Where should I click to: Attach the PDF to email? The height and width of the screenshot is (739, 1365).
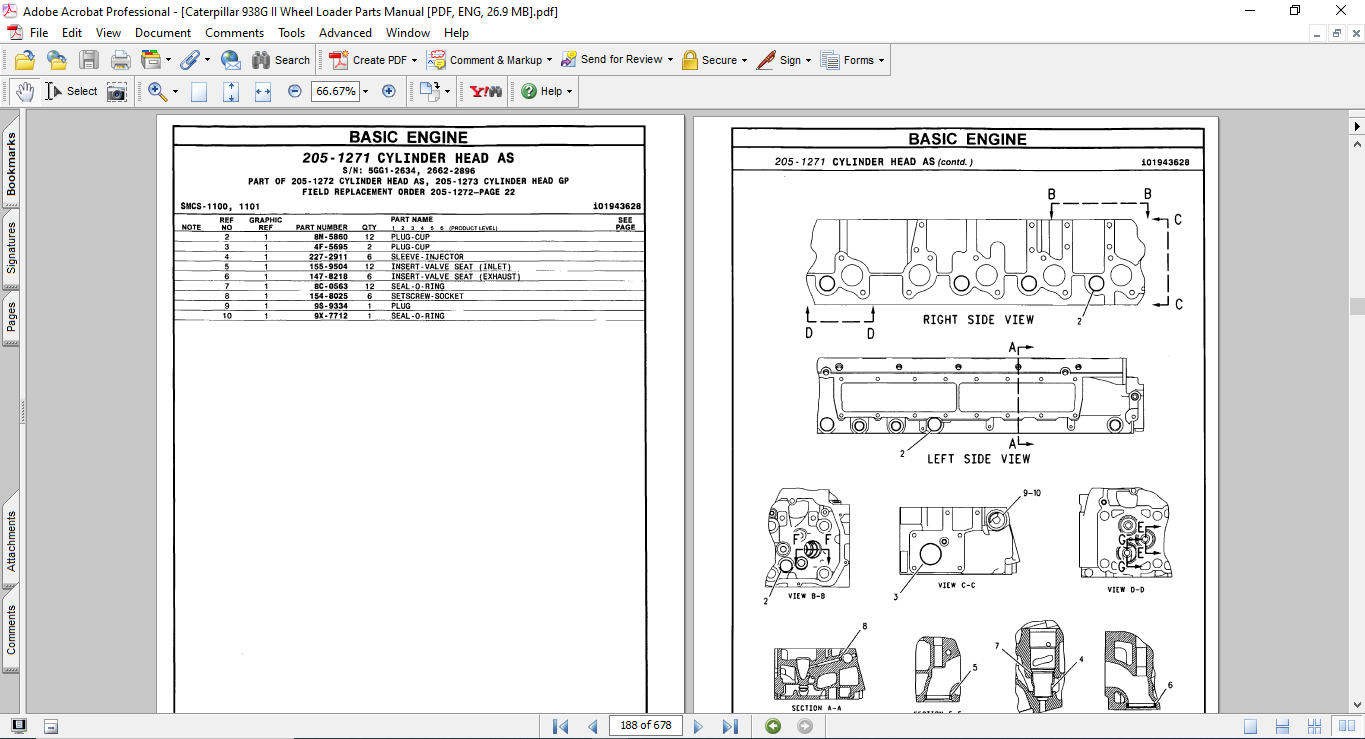pos(230,59)
